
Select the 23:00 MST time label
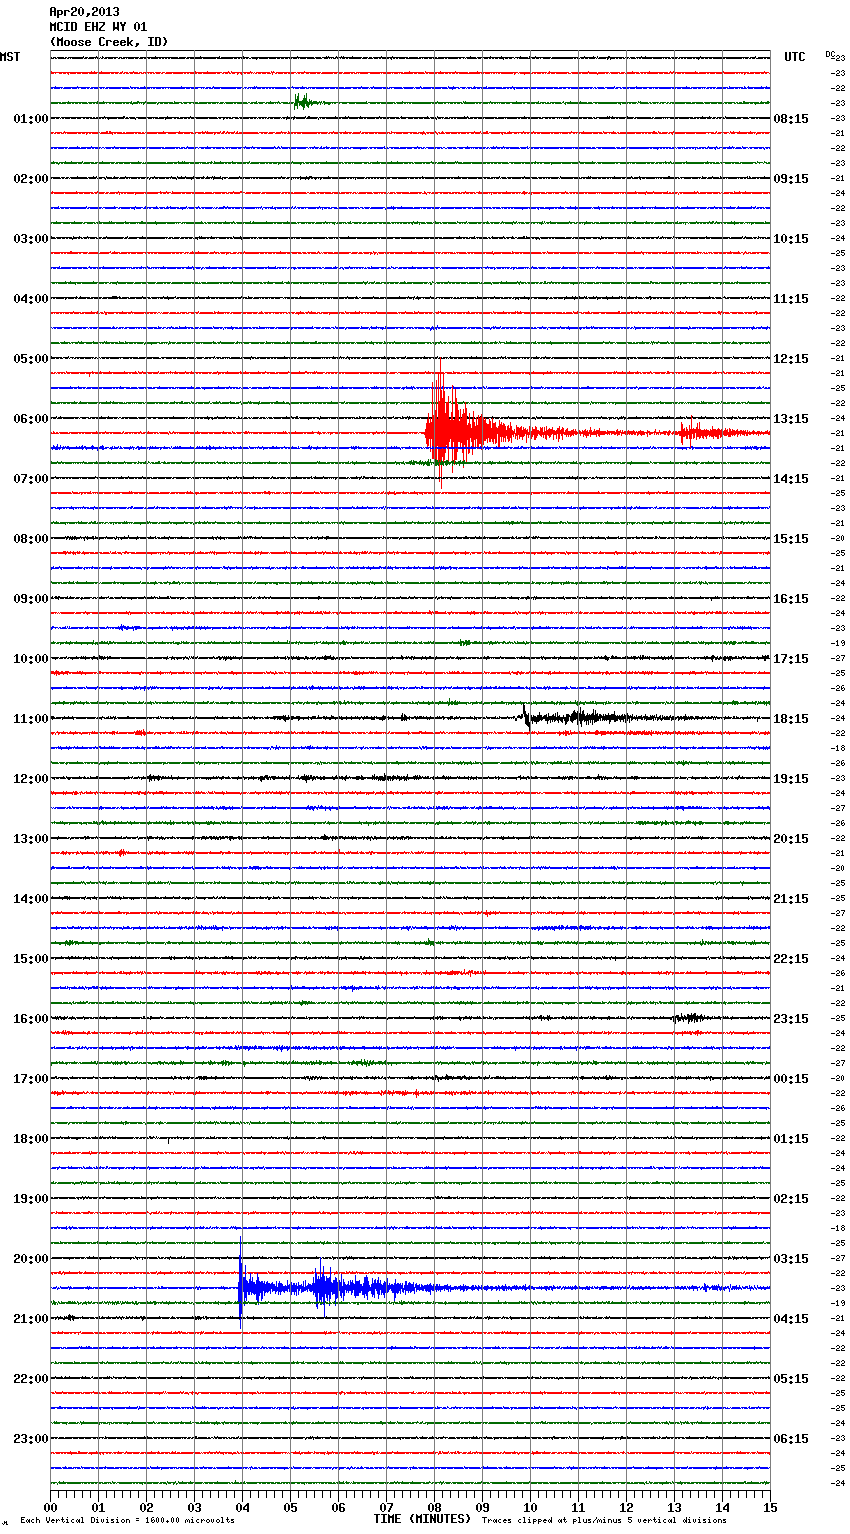click(x=30, y=1439)
